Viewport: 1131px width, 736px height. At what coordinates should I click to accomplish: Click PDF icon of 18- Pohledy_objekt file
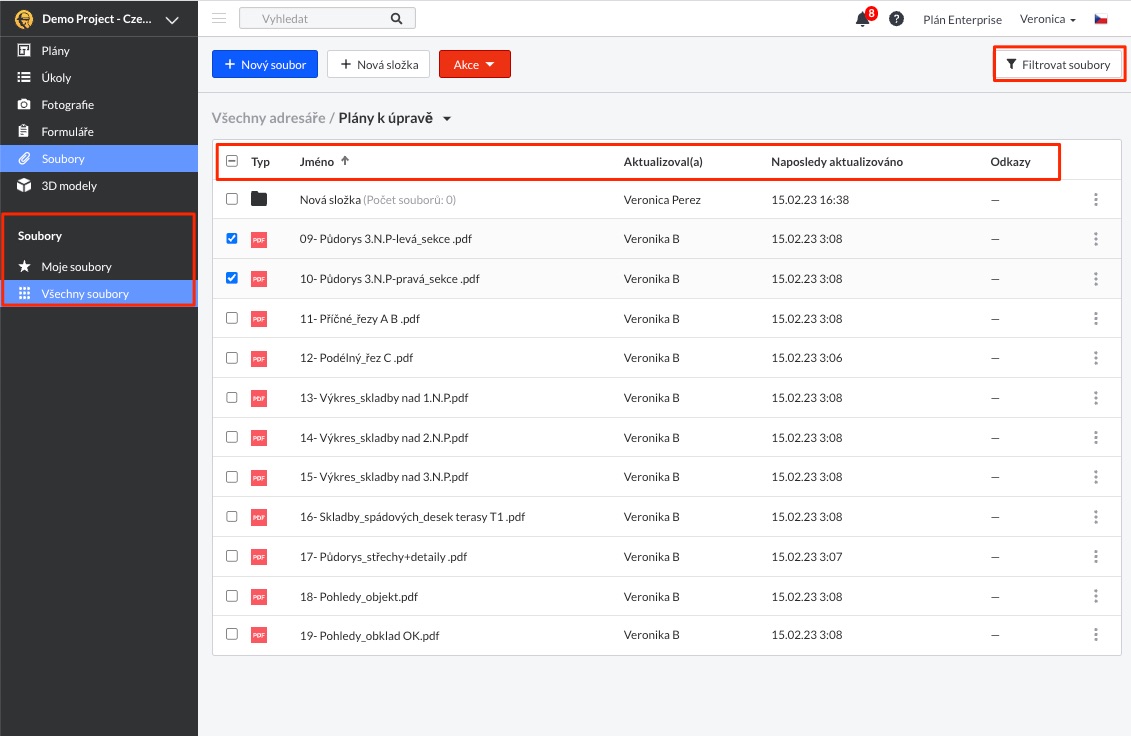(259, 597)
